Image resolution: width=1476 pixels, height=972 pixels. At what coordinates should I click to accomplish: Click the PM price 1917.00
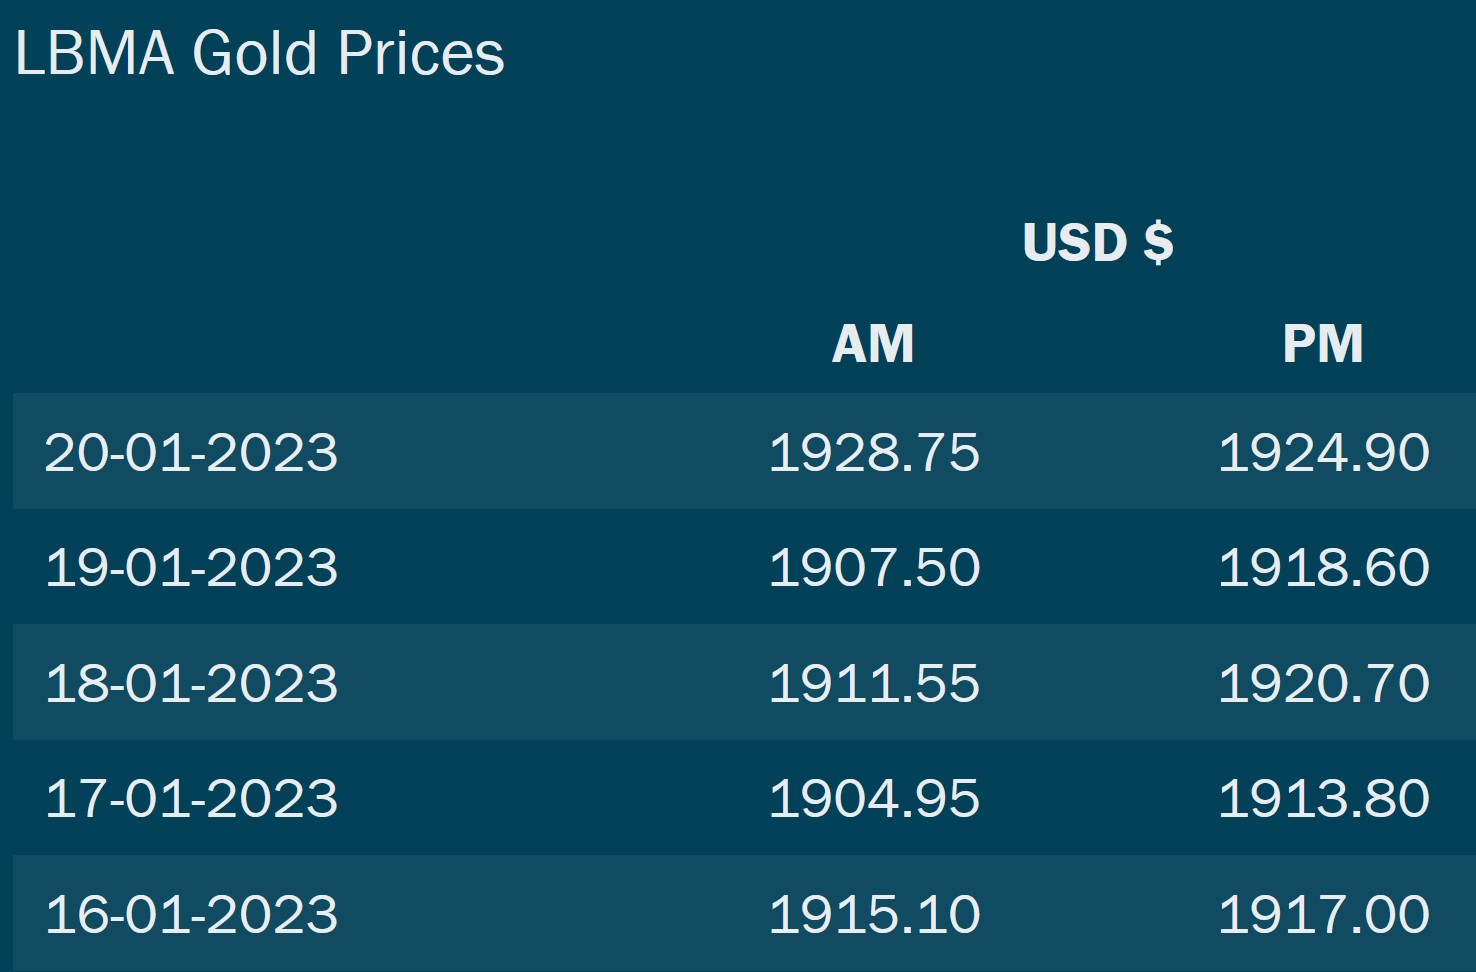click(x=1324, y=915)
